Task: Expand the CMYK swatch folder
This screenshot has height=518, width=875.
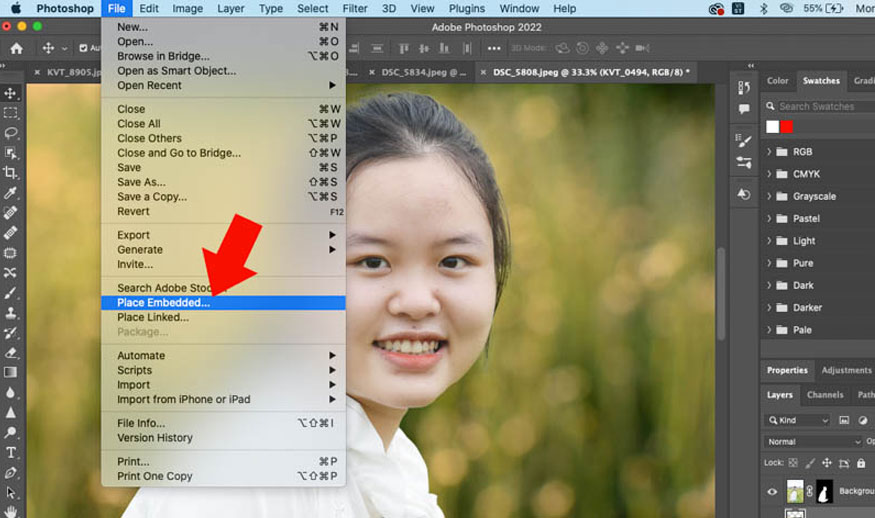Action: (x=769, y=174)
